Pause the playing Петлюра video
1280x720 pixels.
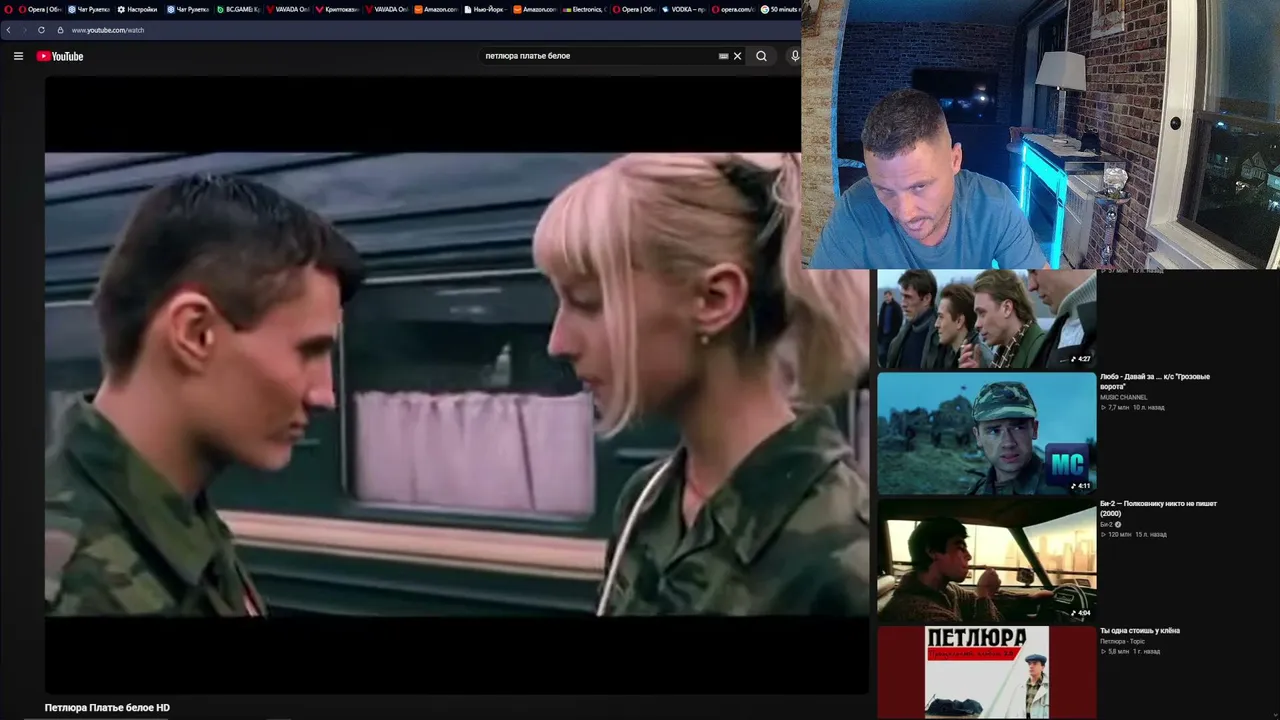coord(456,384)
